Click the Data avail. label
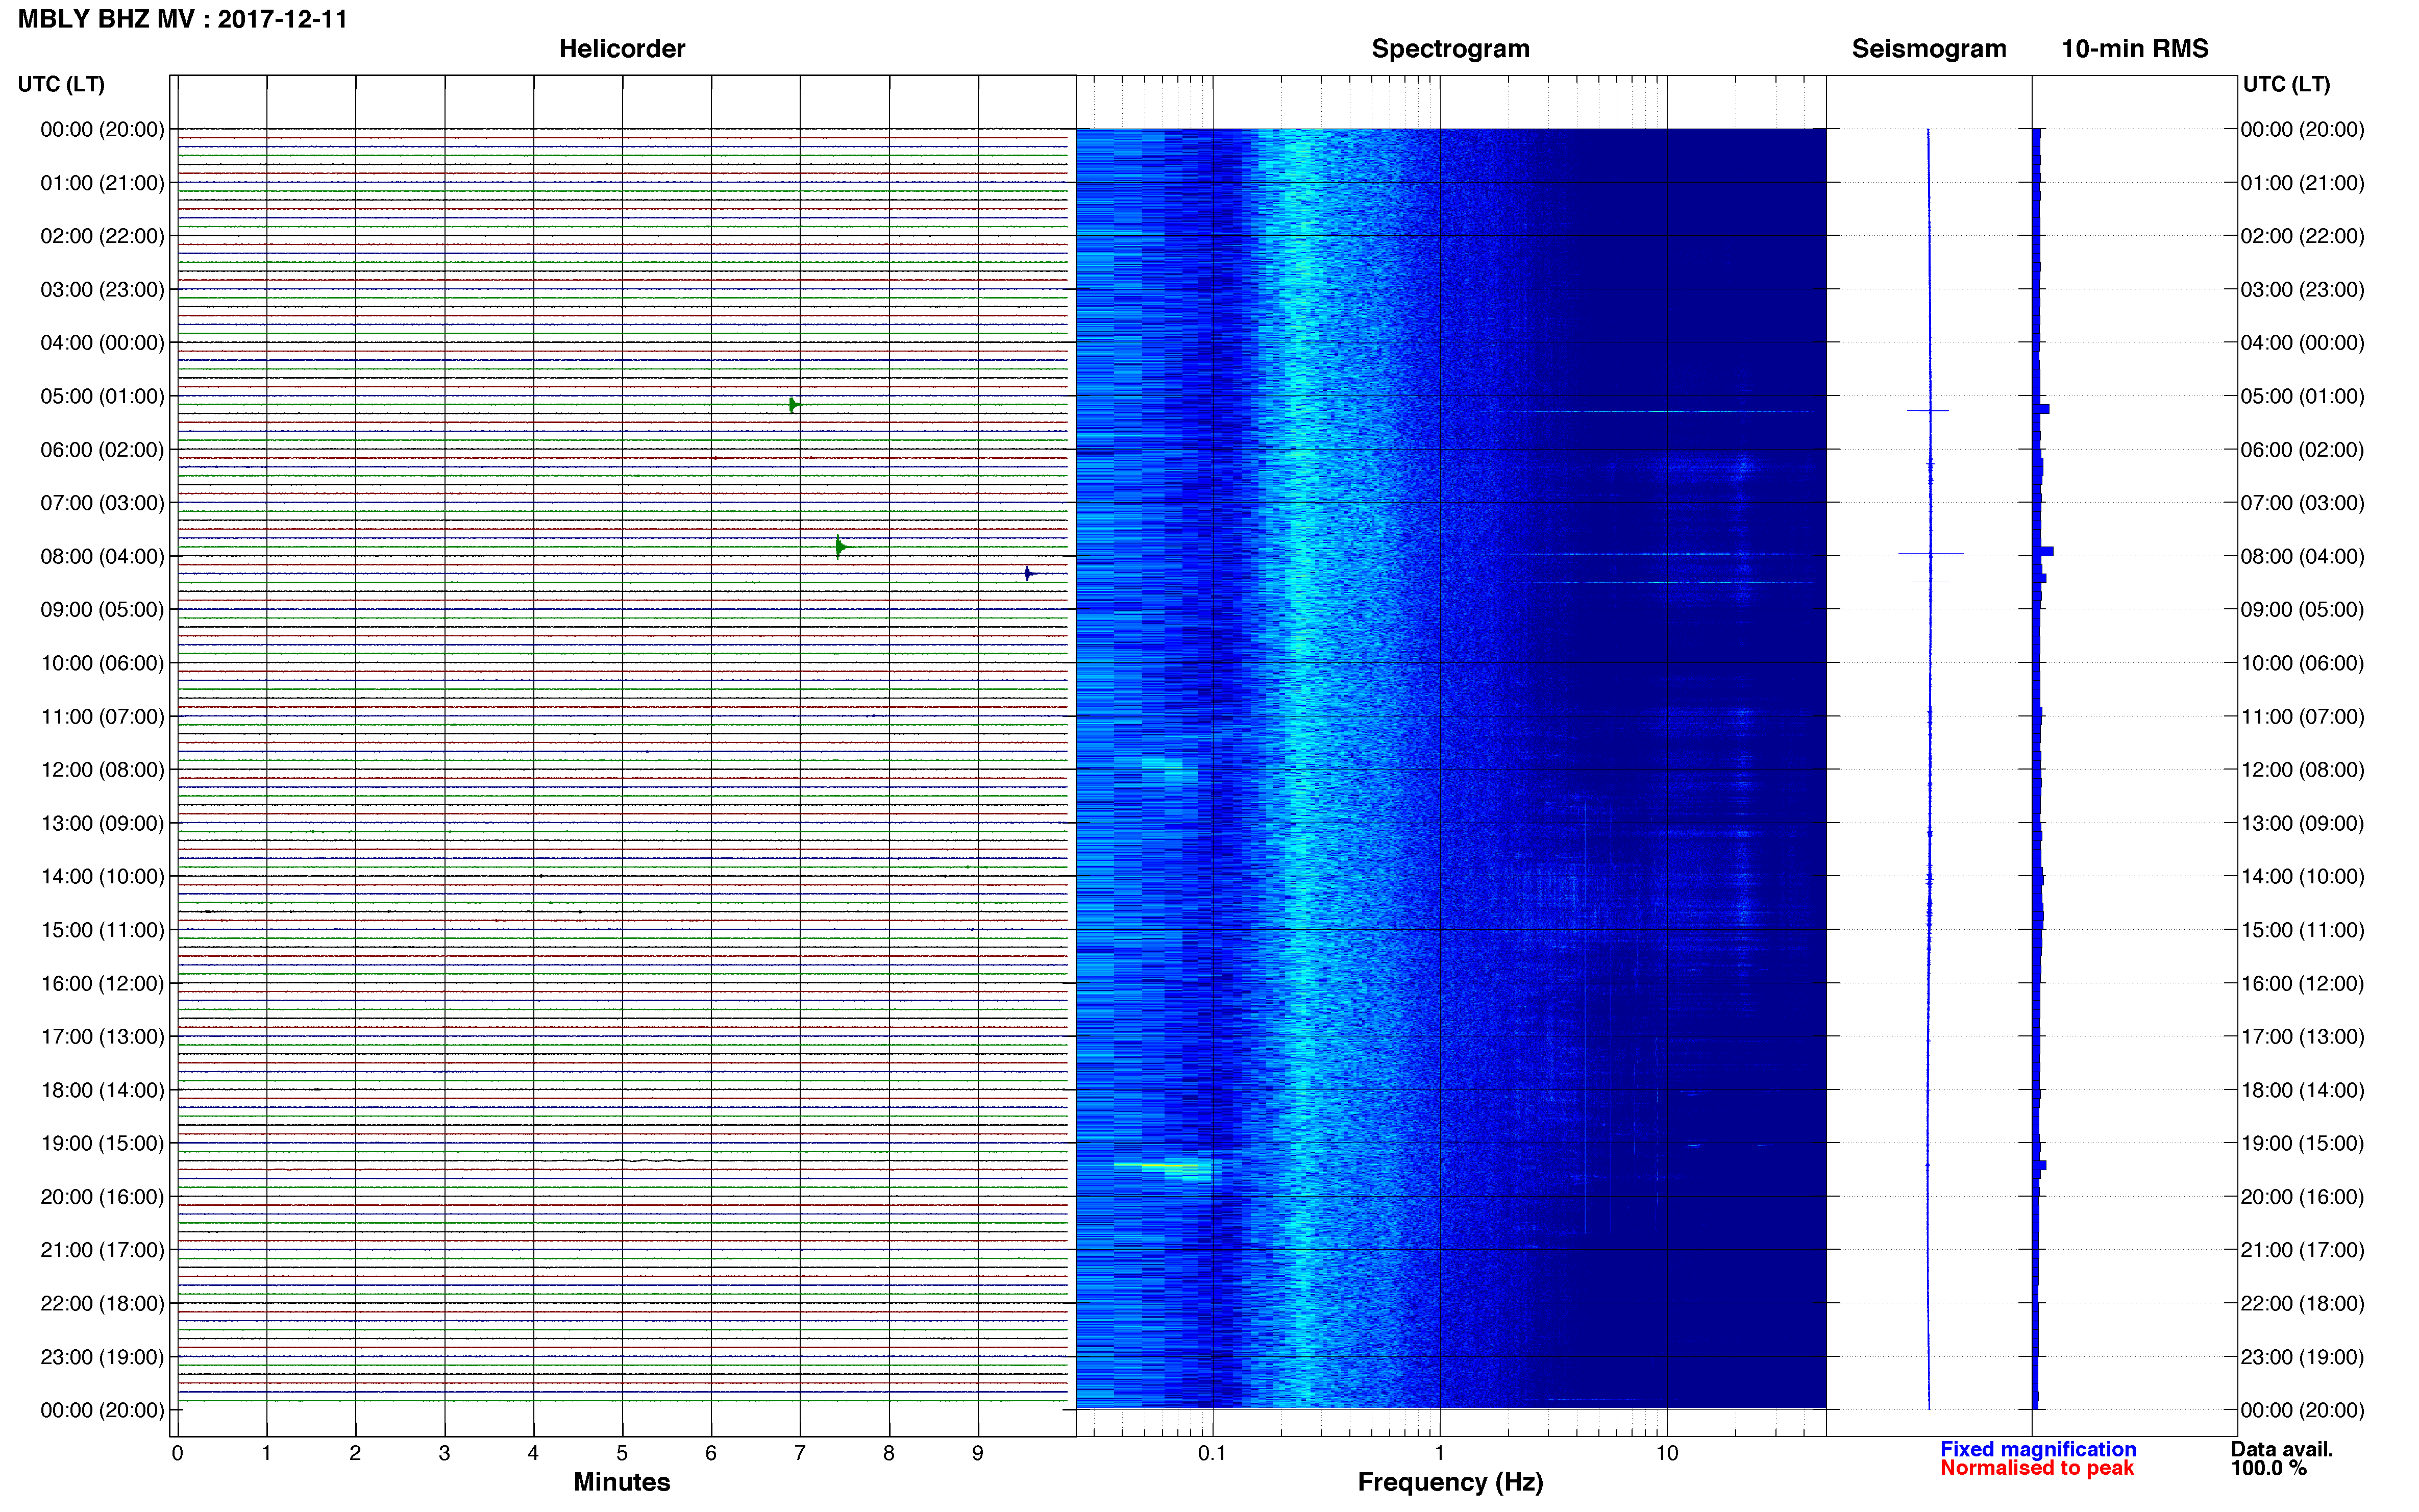This screenshot has height=1512, width=2419. coord(2282,1449)
